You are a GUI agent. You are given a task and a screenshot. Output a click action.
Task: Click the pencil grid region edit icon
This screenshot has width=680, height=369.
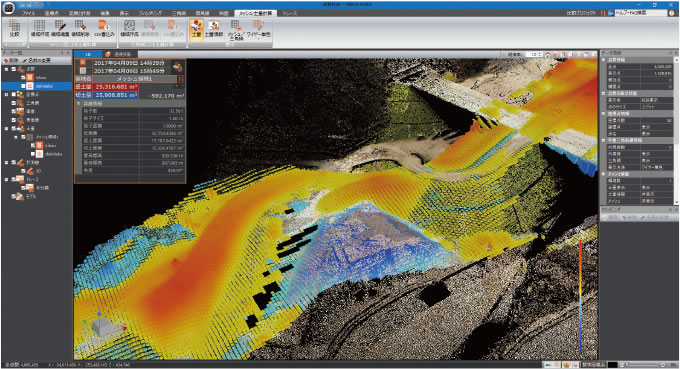pyautogui.click(x=60, y=29)
